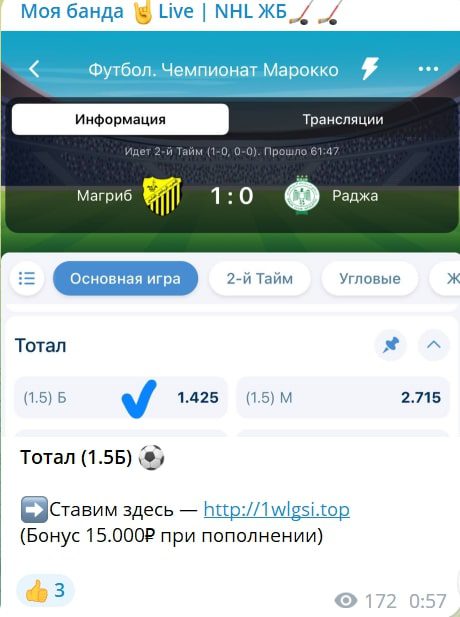This screenshot has width=460, height=617.
Task: Click the Раджа team crest
Action: tap(302, 195)
